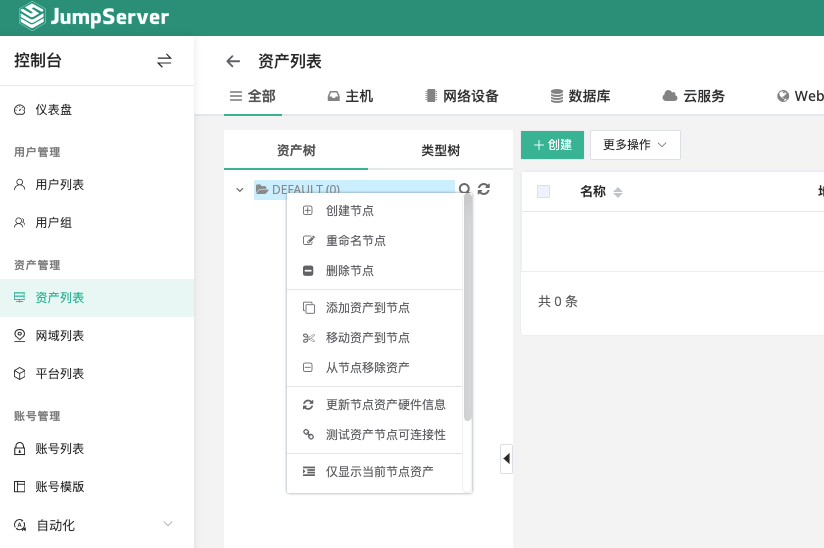Switch to the 数据库 category tab

(580, 97)
